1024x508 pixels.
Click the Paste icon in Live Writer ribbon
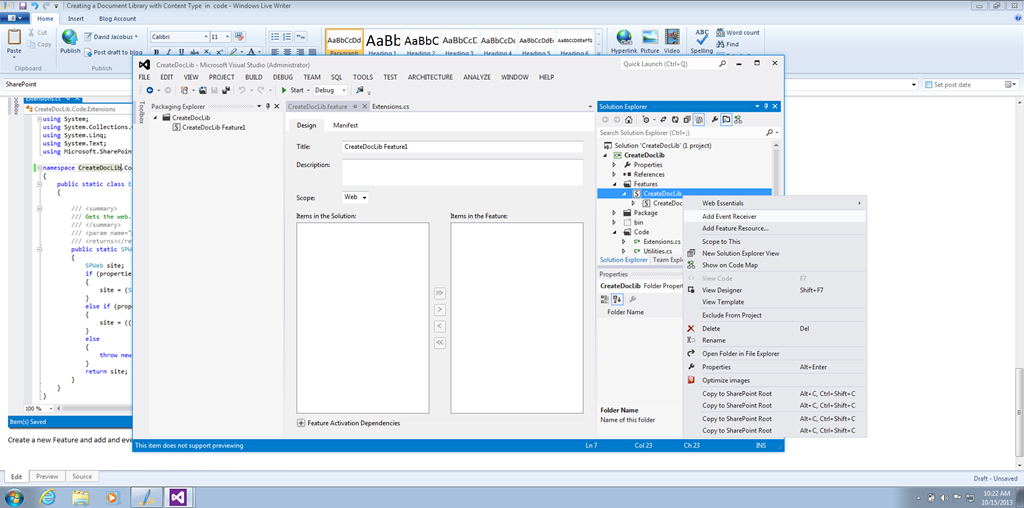(14, 37)
